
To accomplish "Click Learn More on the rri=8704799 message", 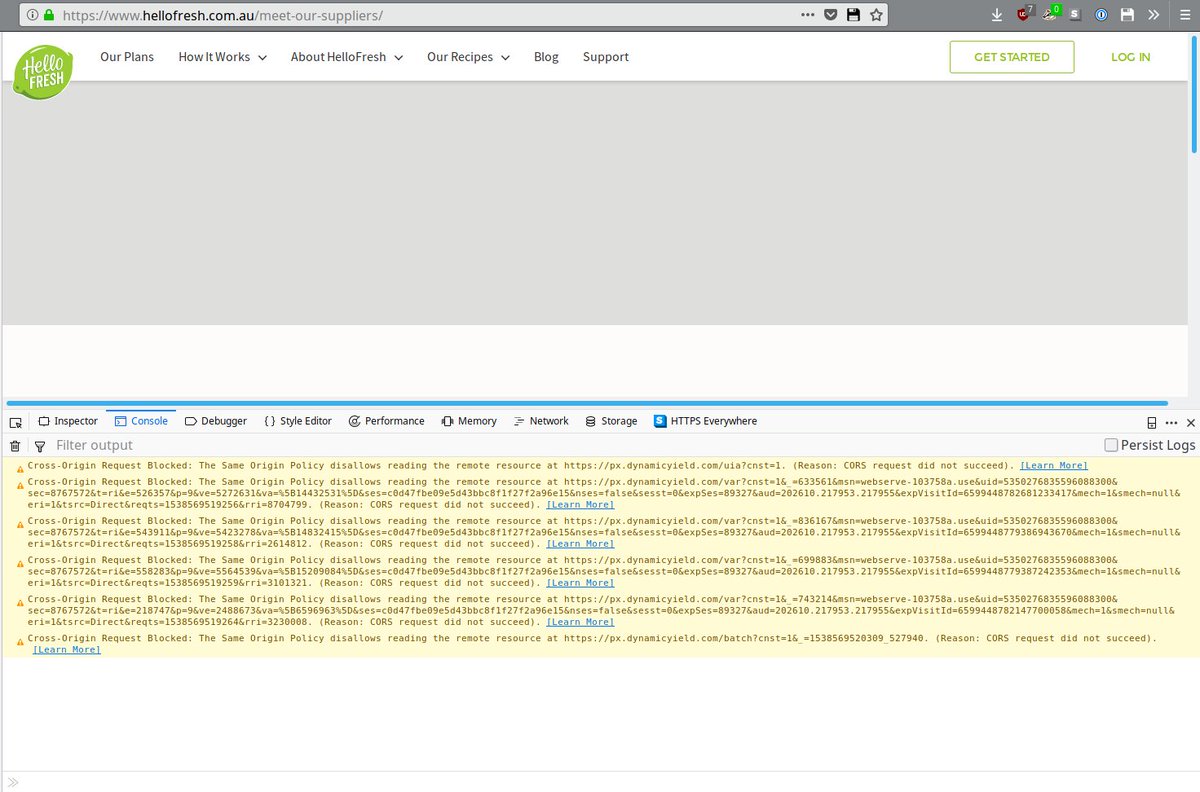I will pos(580,505).
